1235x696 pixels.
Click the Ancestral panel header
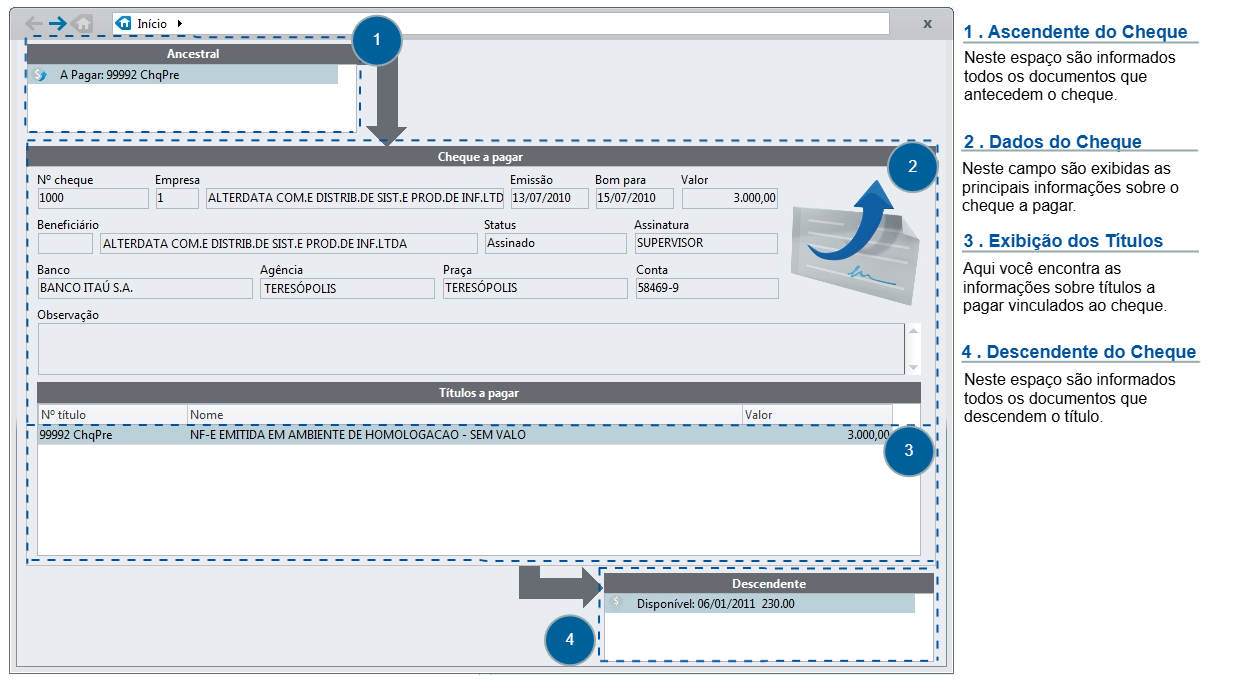click(191, 54)
